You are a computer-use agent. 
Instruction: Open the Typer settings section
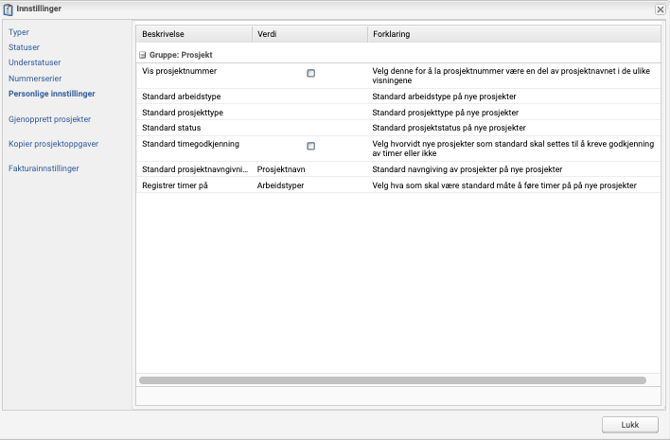[19, 32]
